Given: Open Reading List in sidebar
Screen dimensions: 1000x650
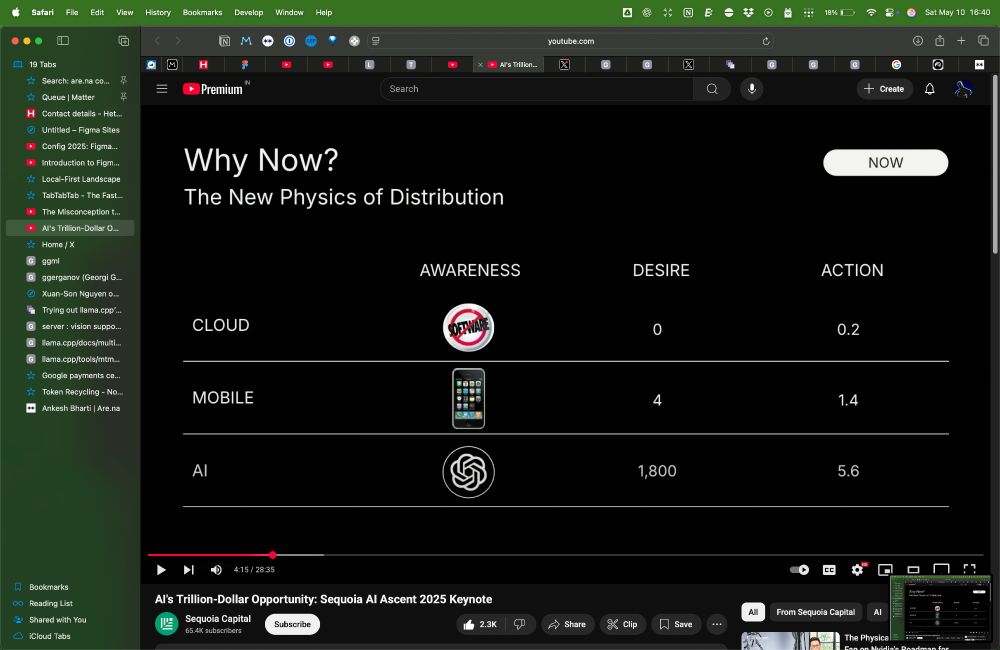Looking at the screenshot, I should click(70, 603).
